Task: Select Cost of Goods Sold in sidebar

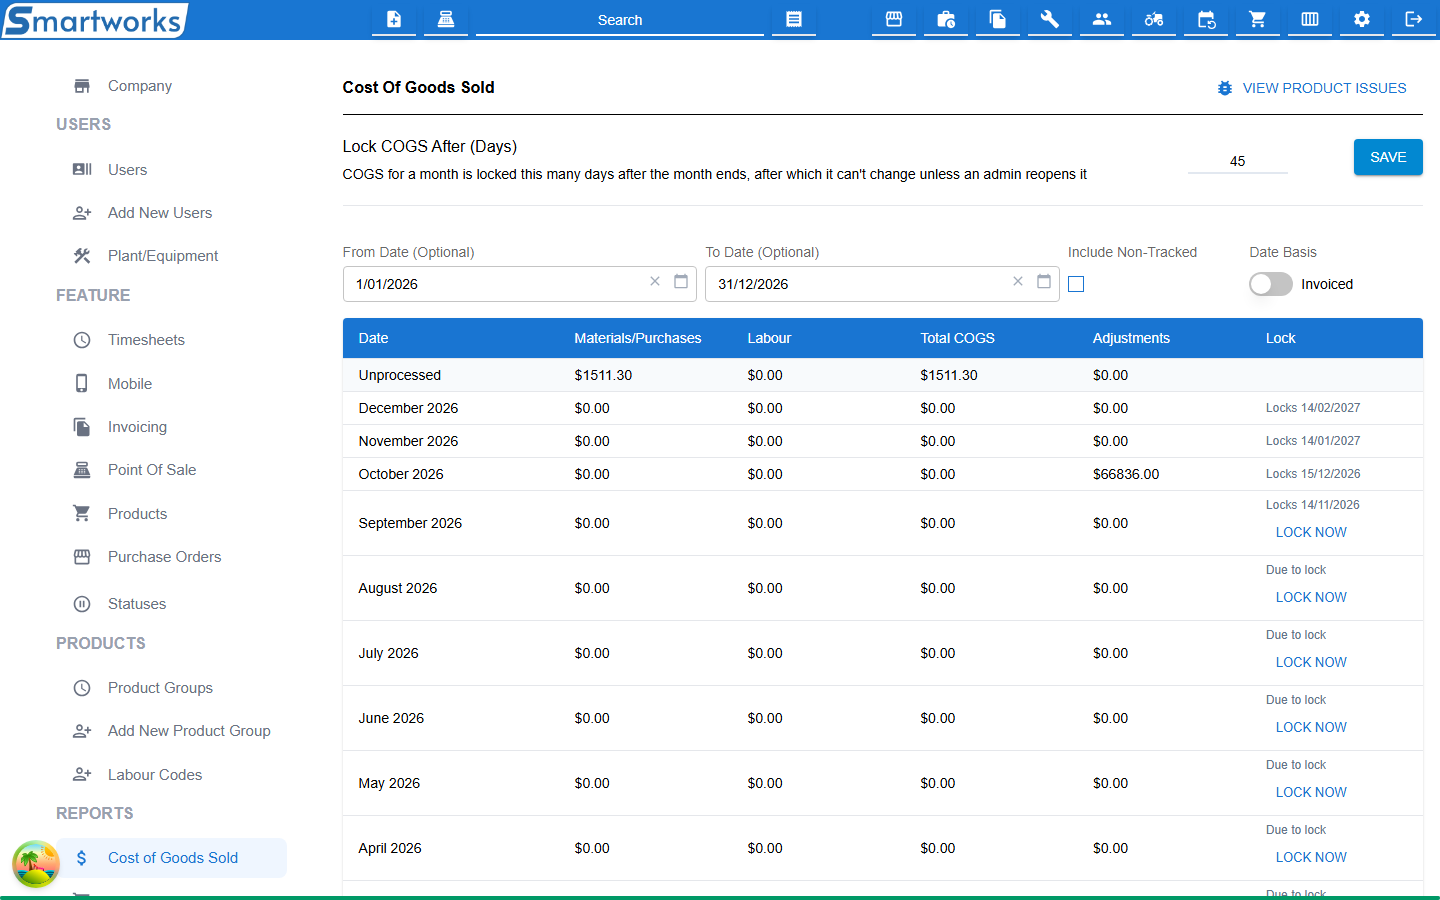Action: coord(172,858)
